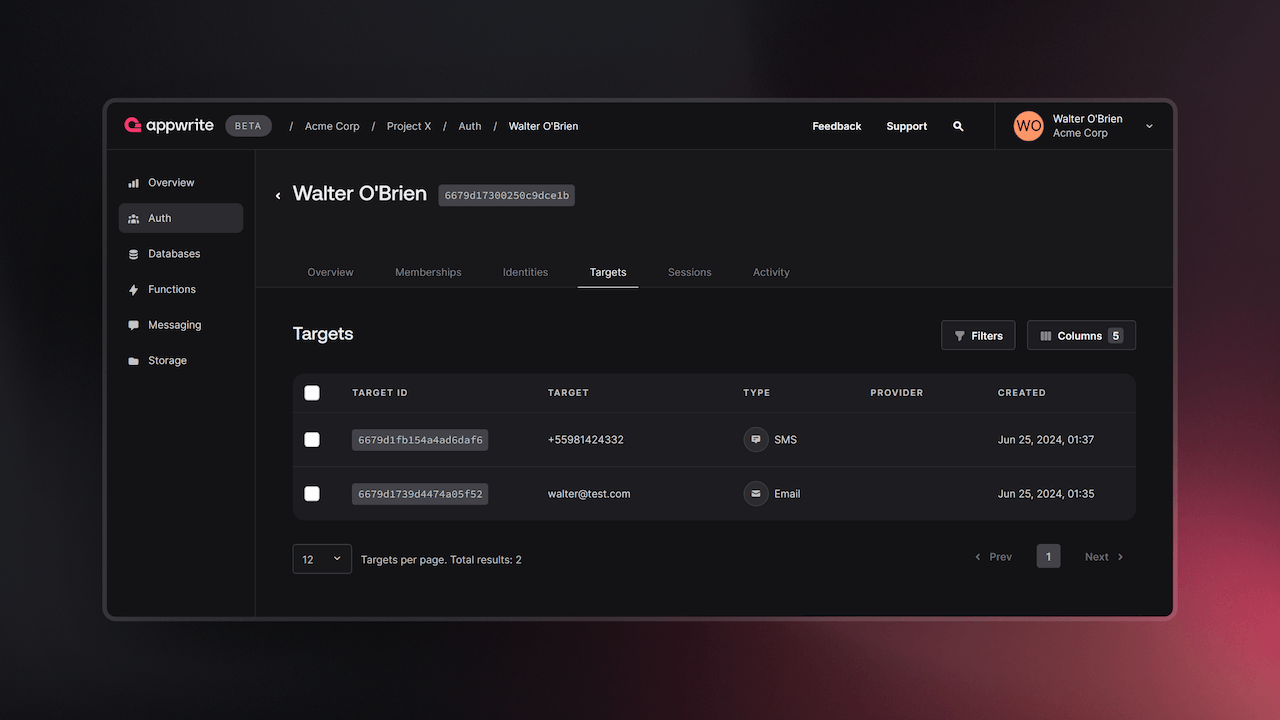
Task: Click the CREATED column header
Action: click(1022, 393)
